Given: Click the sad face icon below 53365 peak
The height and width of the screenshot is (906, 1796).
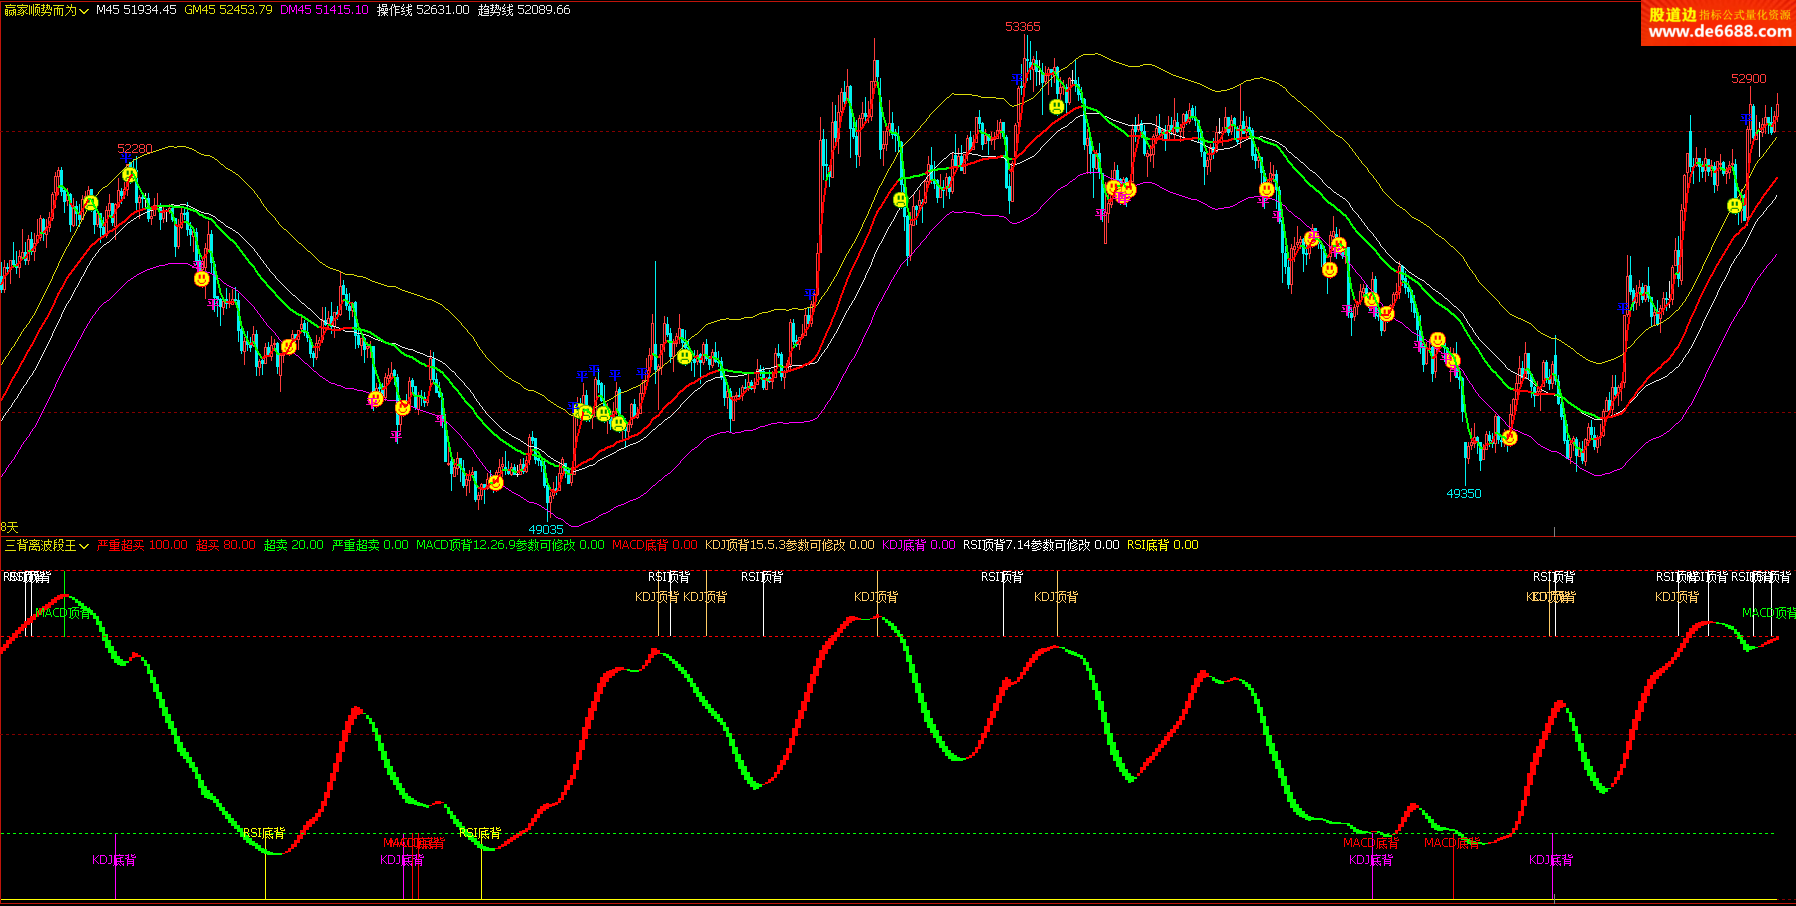Looking at the screenshot, I should (1057, 106).
